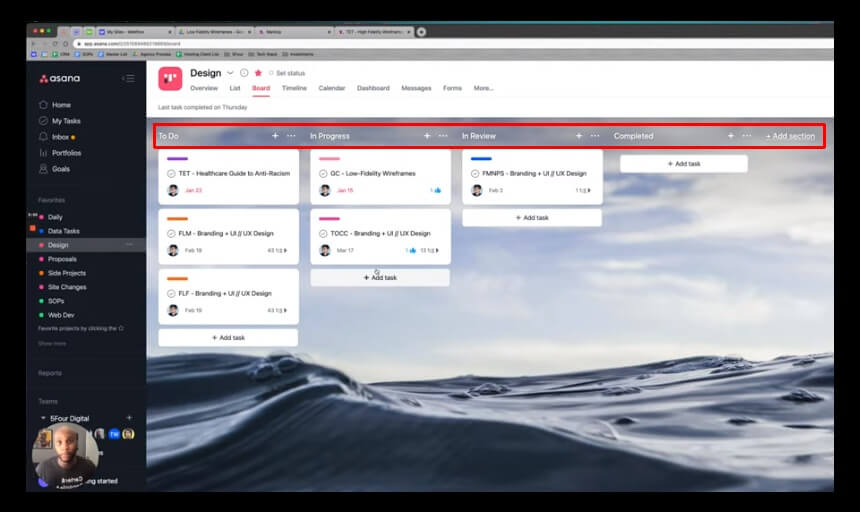Open the In Review column three-dot menu
The height and width of the screenshot is (512, 860).
pyautogui.click(x=595, y=135)
